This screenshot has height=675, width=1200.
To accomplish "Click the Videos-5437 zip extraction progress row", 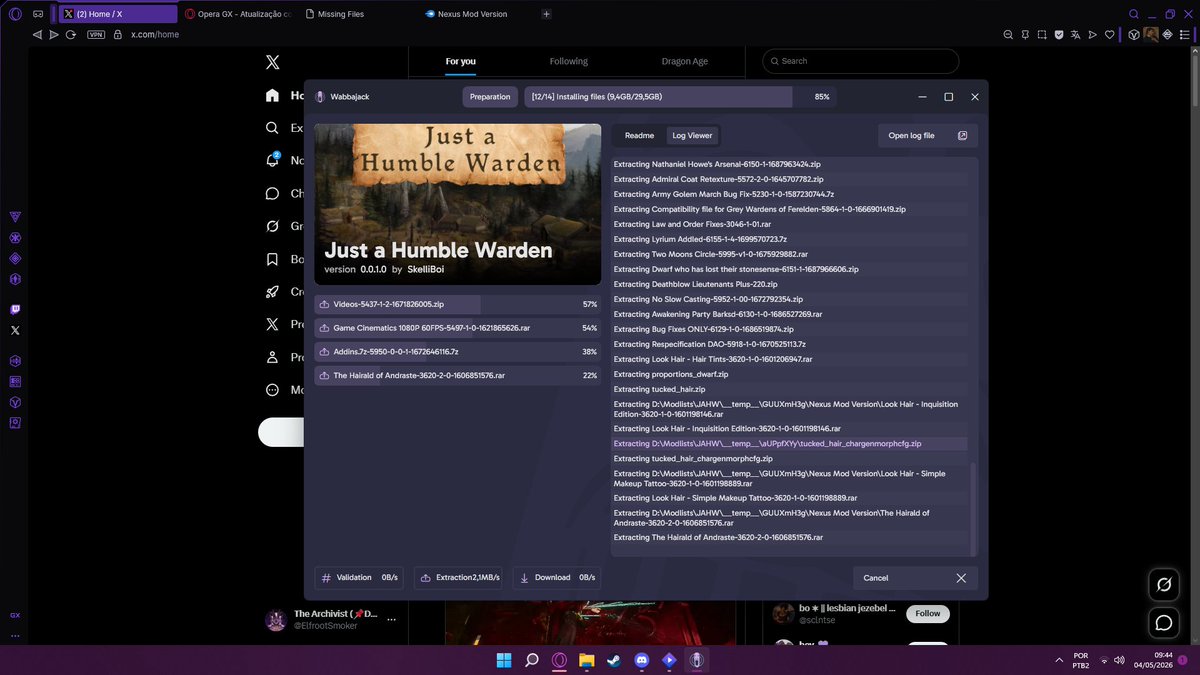I will pos(457,304).
